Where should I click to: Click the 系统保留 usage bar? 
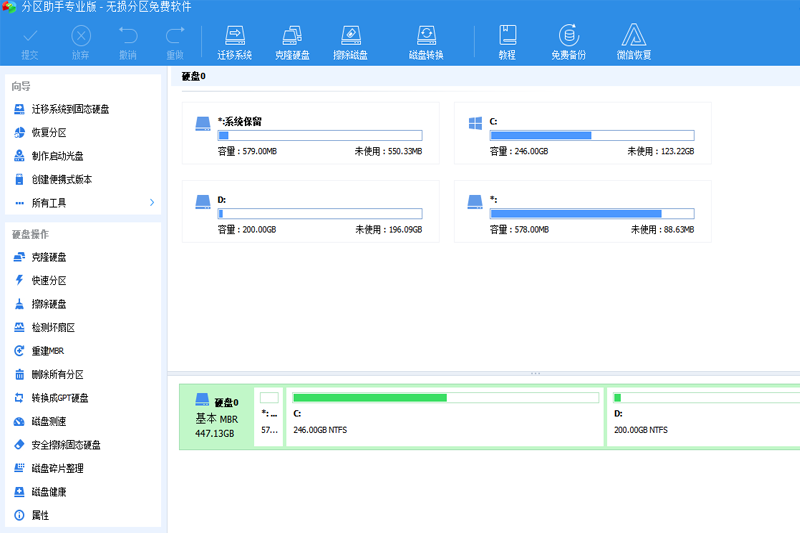click(x=320, y=136)
